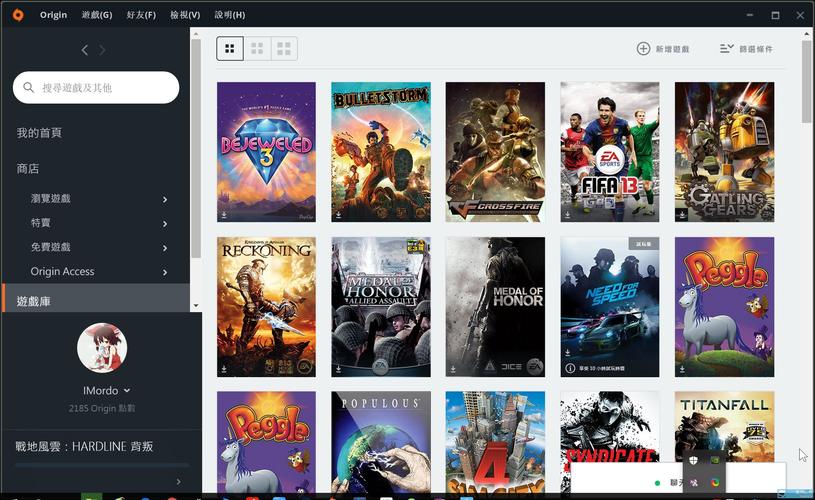The width and height of the screenshot is (815, 500).
Task: Go back with the left arrow
Action: [x=85, y=50]
